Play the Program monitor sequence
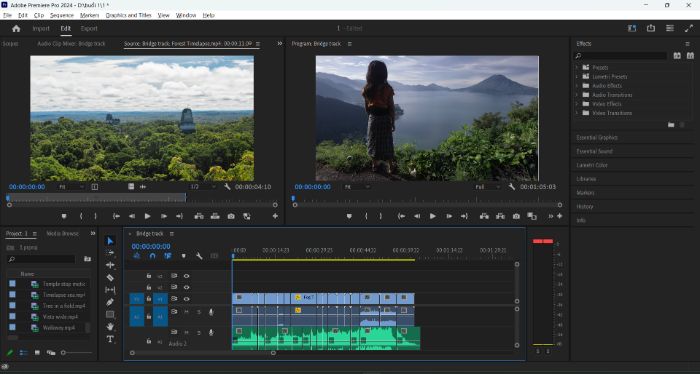Viewport: 700px width, 374px height. click(x=433, y=216)
